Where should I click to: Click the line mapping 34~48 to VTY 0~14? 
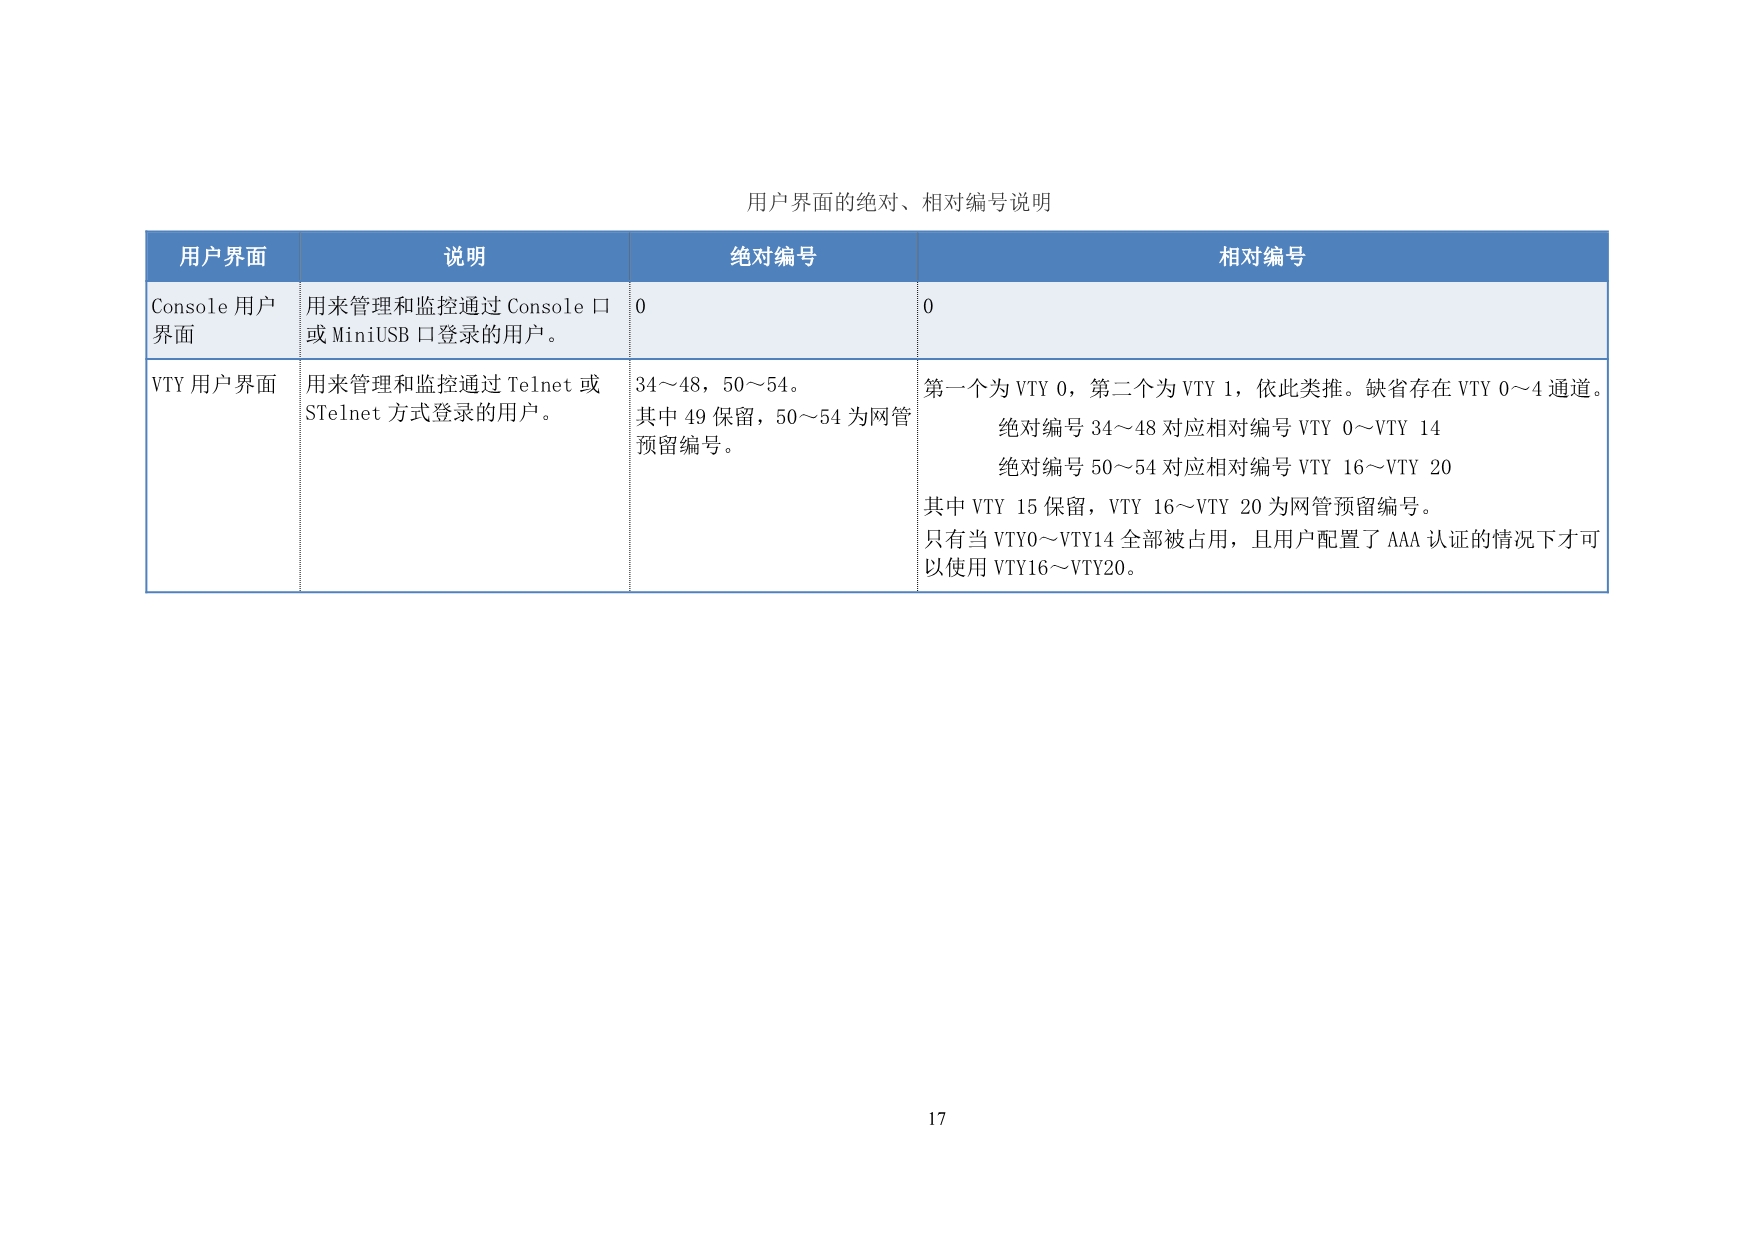click(1218, 429)
